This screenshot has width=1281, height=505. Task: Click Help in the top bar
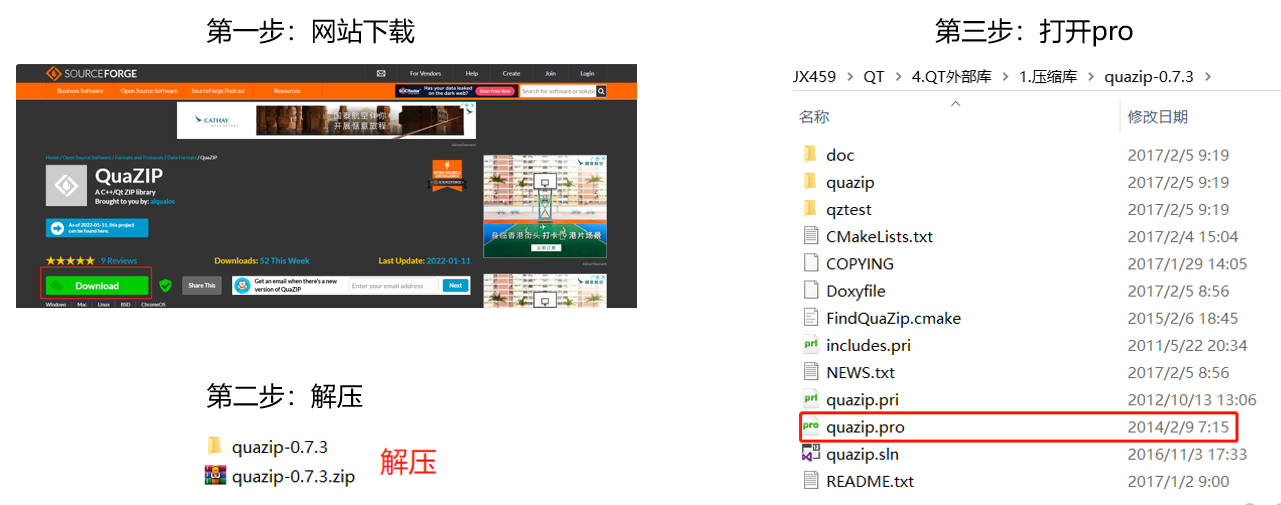pos(472,73)
